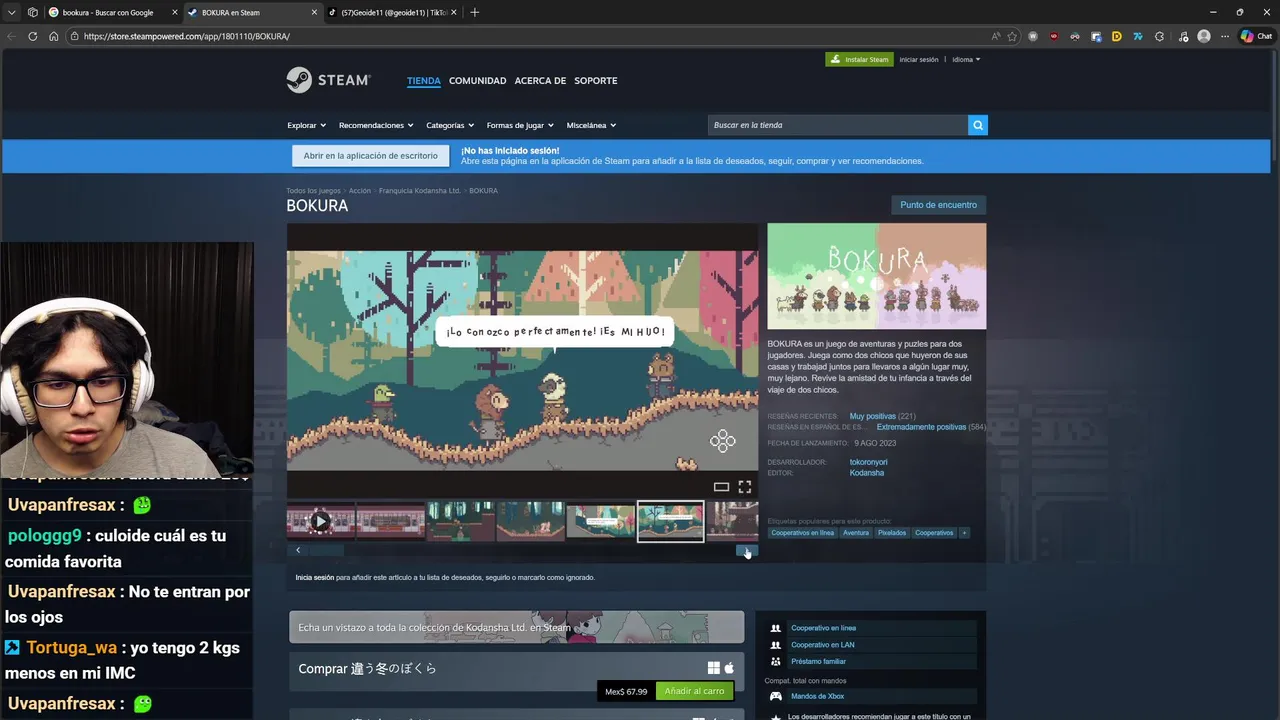Close the TikTok Geoide11 tab
Screen dimensions: 1280x720
click(454, 12)
